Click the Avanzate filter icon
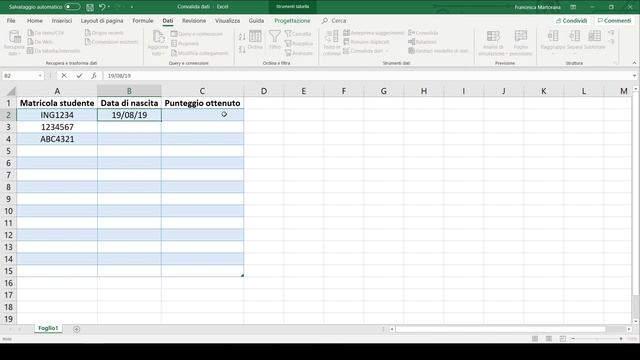Viewport: 640px width, 360px height. pos(289,53)
